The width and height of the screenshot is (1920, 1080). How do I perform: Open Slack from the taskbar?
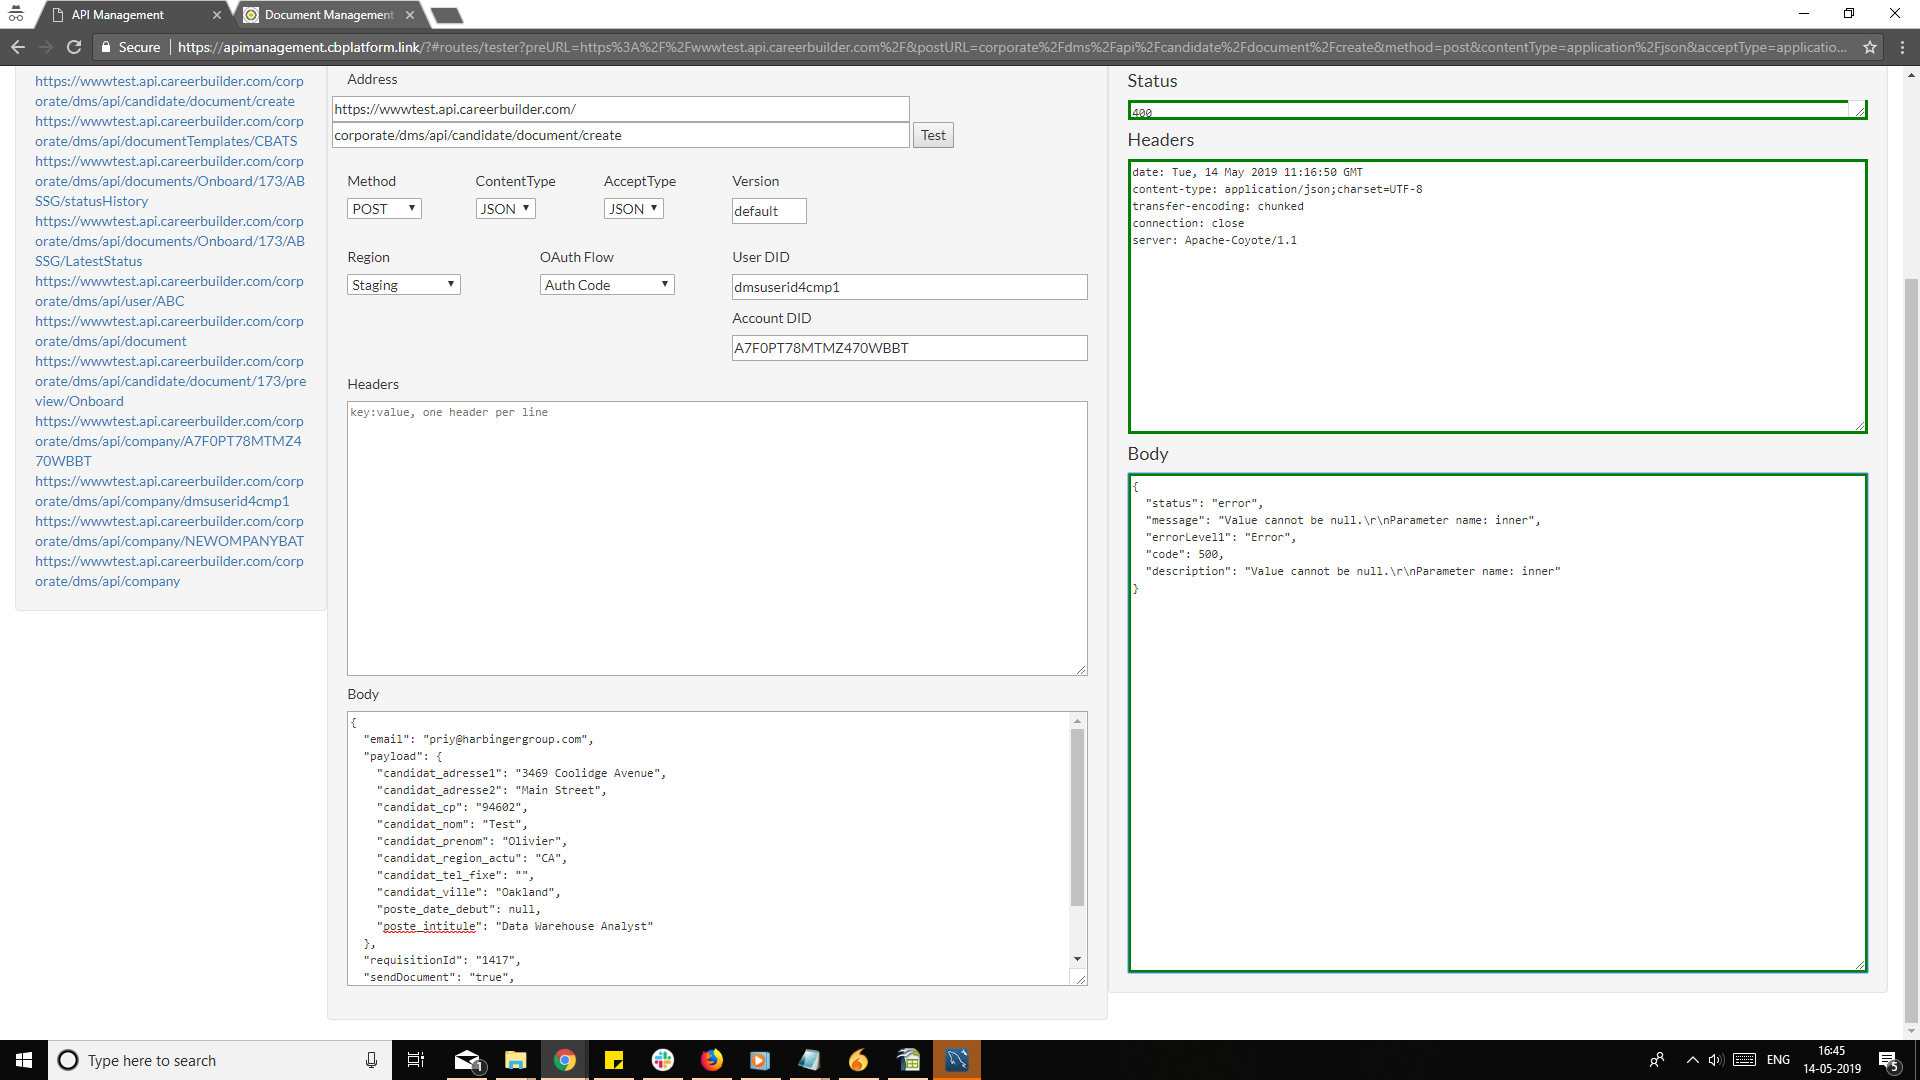click(663, 1060)
